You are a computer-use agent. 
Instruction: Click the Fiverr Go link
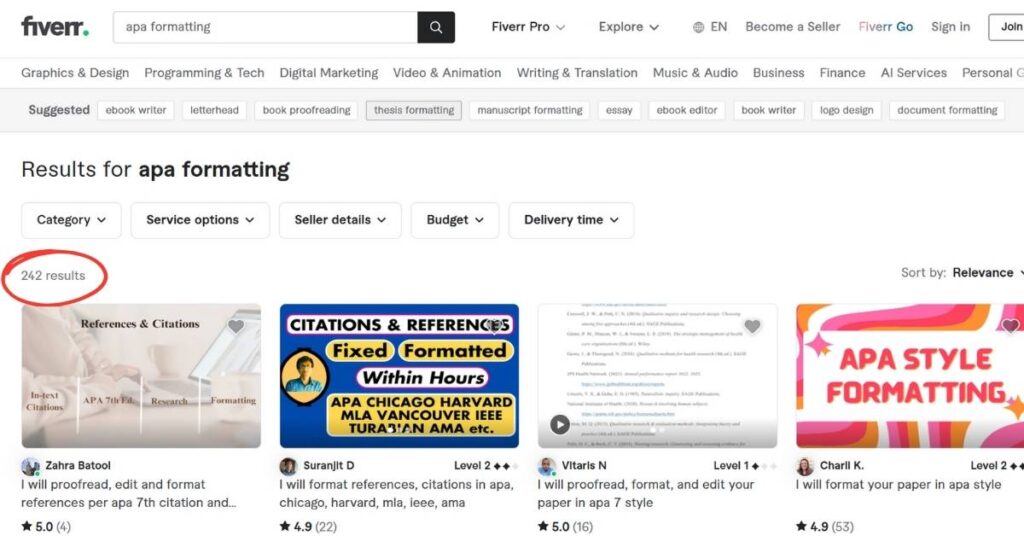tap(886, 27)
